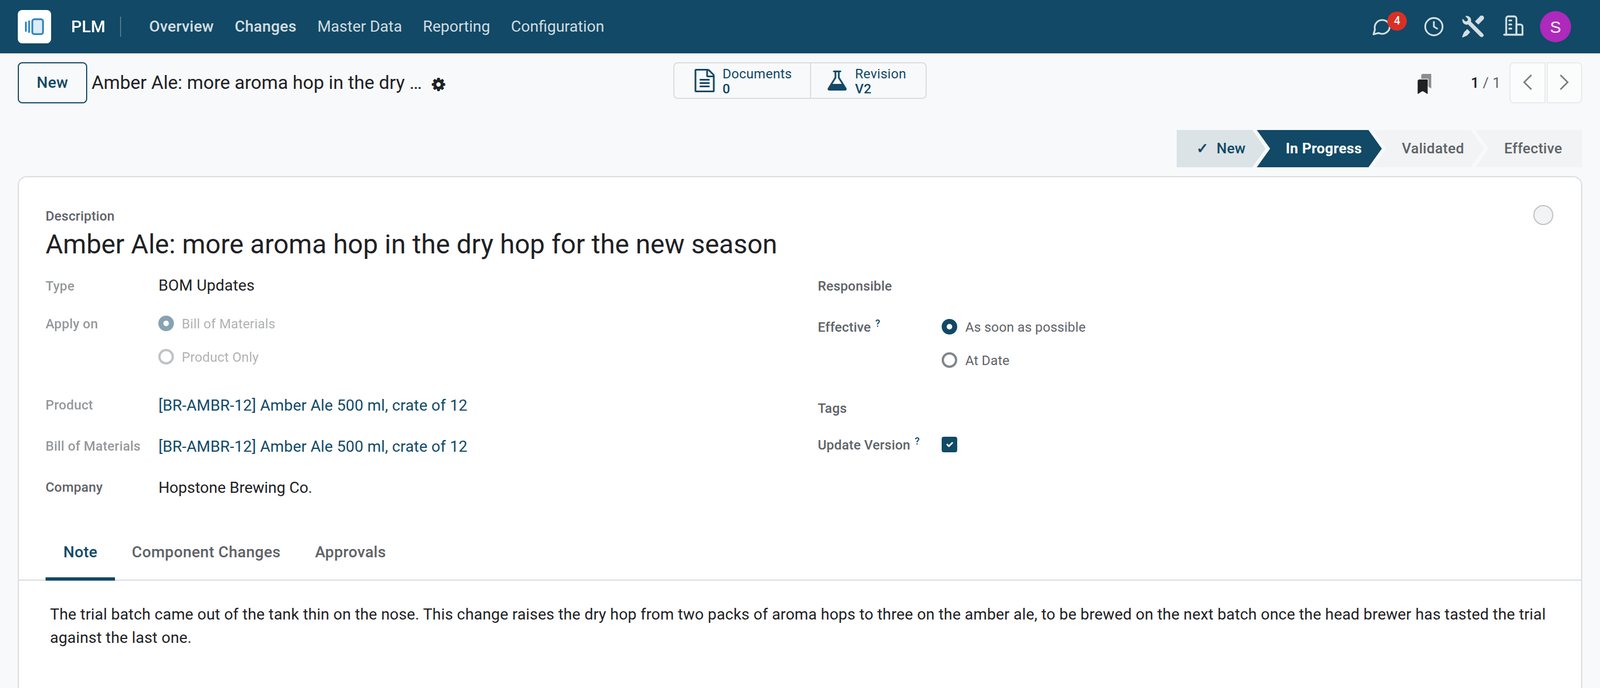The height and width of the screenshot is (688, 1600).
Task: Open the user avatar menu
Action: [1555, 27]
